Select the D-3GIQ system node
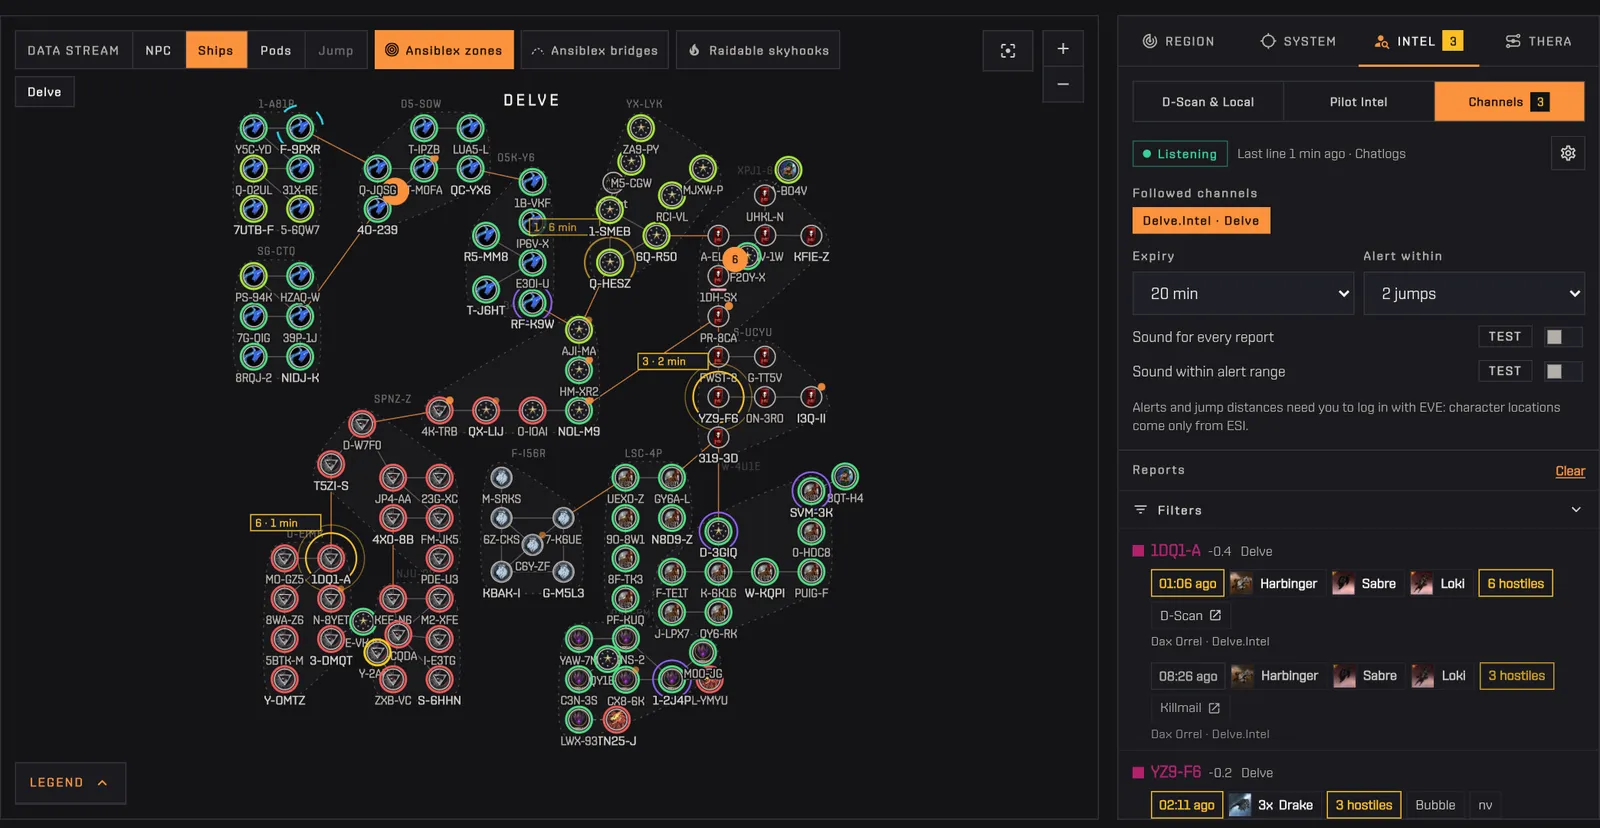The image size is (1600, 828). point(718,531)
